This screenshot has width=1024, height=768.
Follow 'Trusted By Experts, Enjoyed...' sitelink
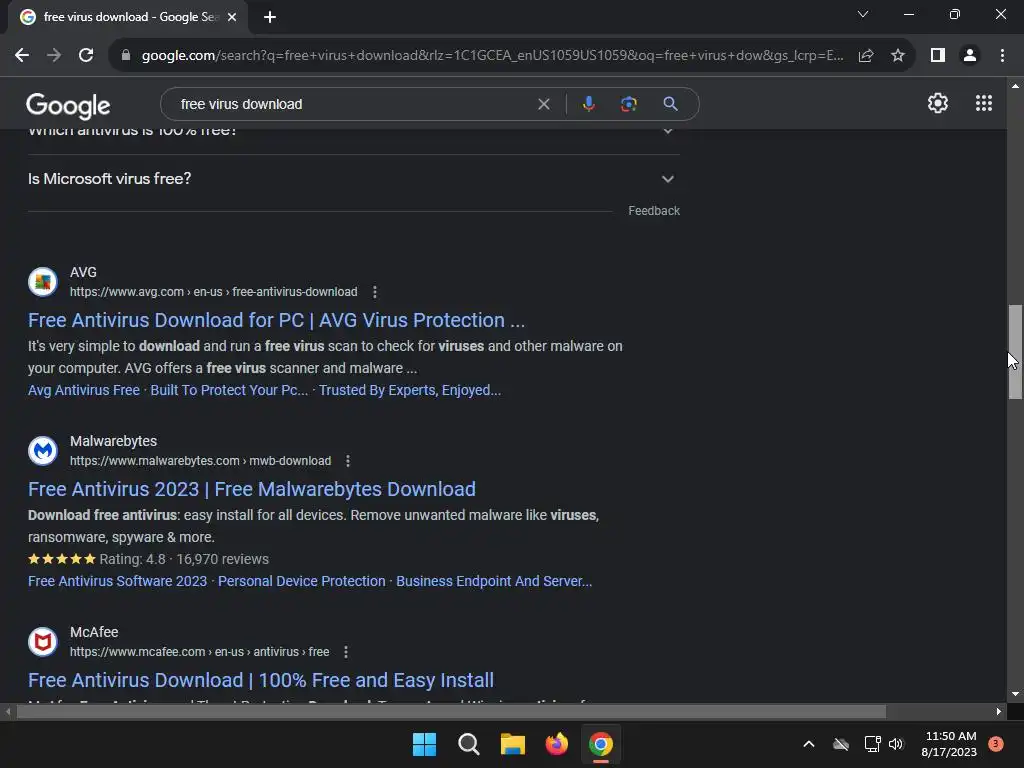pos(410,390)
